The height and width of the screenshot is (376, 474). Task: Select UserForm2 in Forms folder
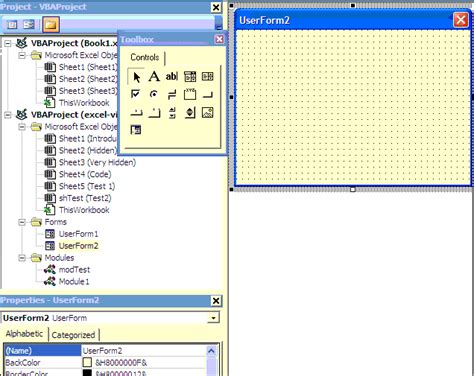pos(78,246)
